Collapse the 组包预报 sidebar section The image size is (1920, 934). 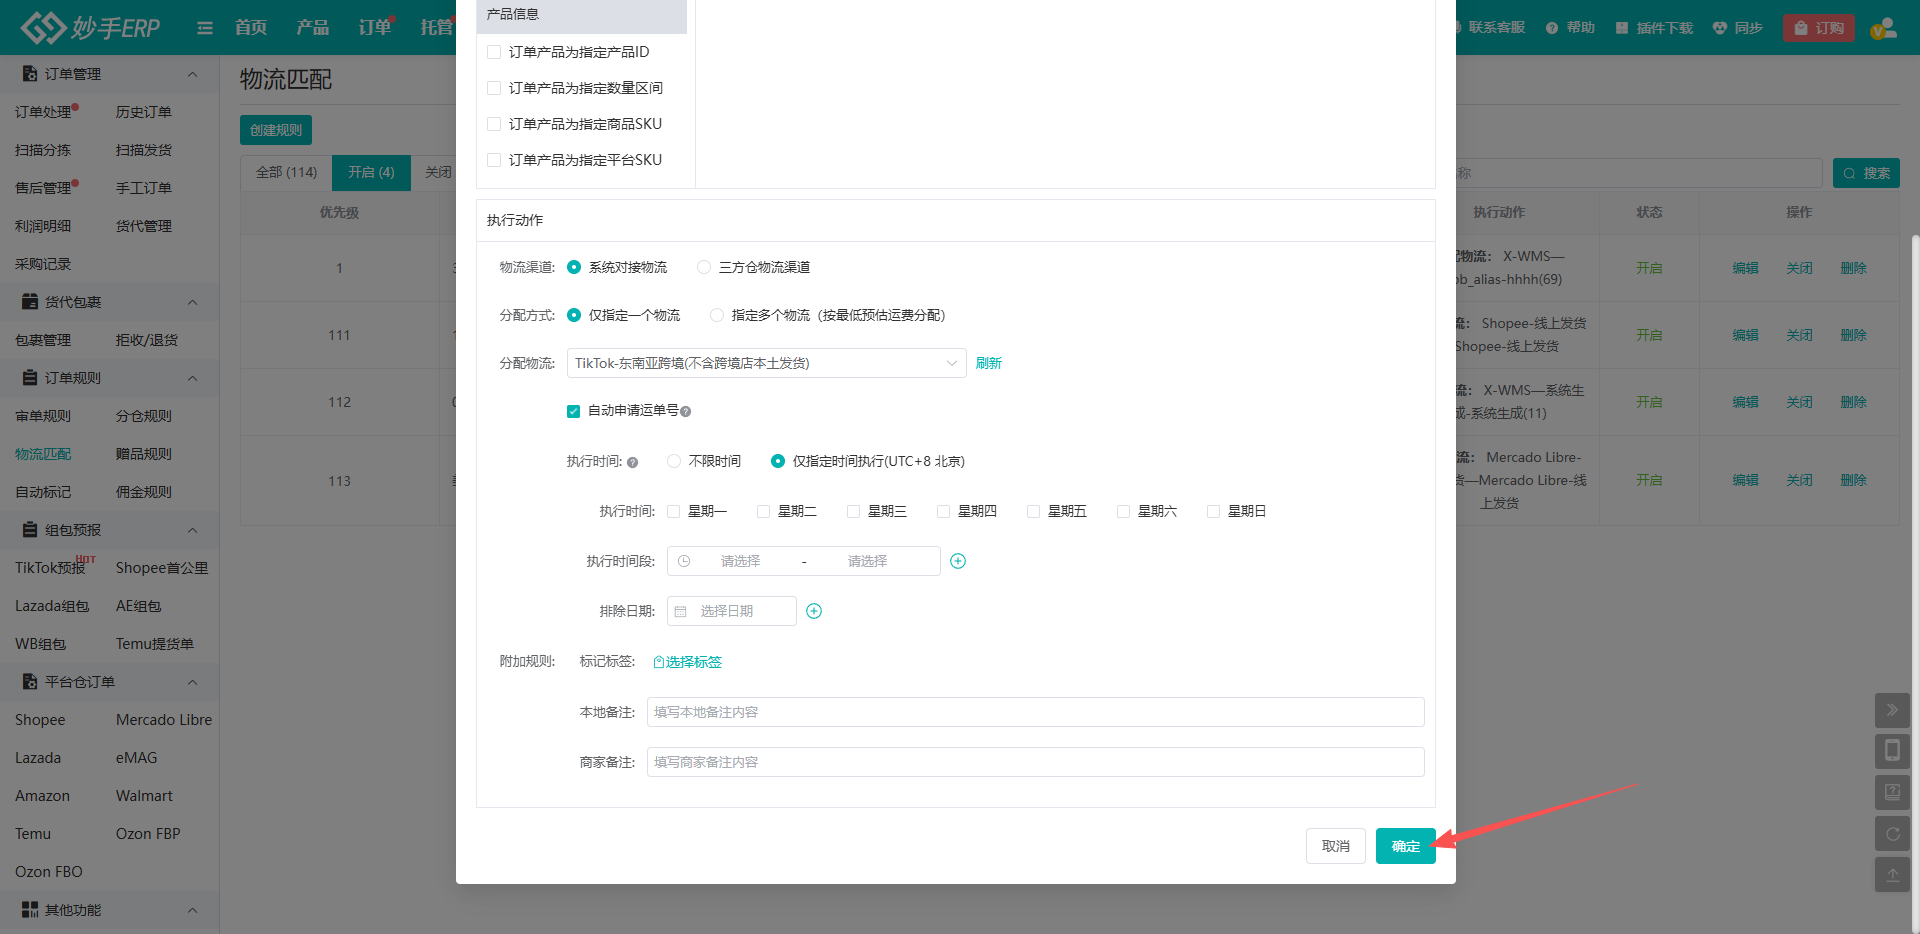(192, 530)
